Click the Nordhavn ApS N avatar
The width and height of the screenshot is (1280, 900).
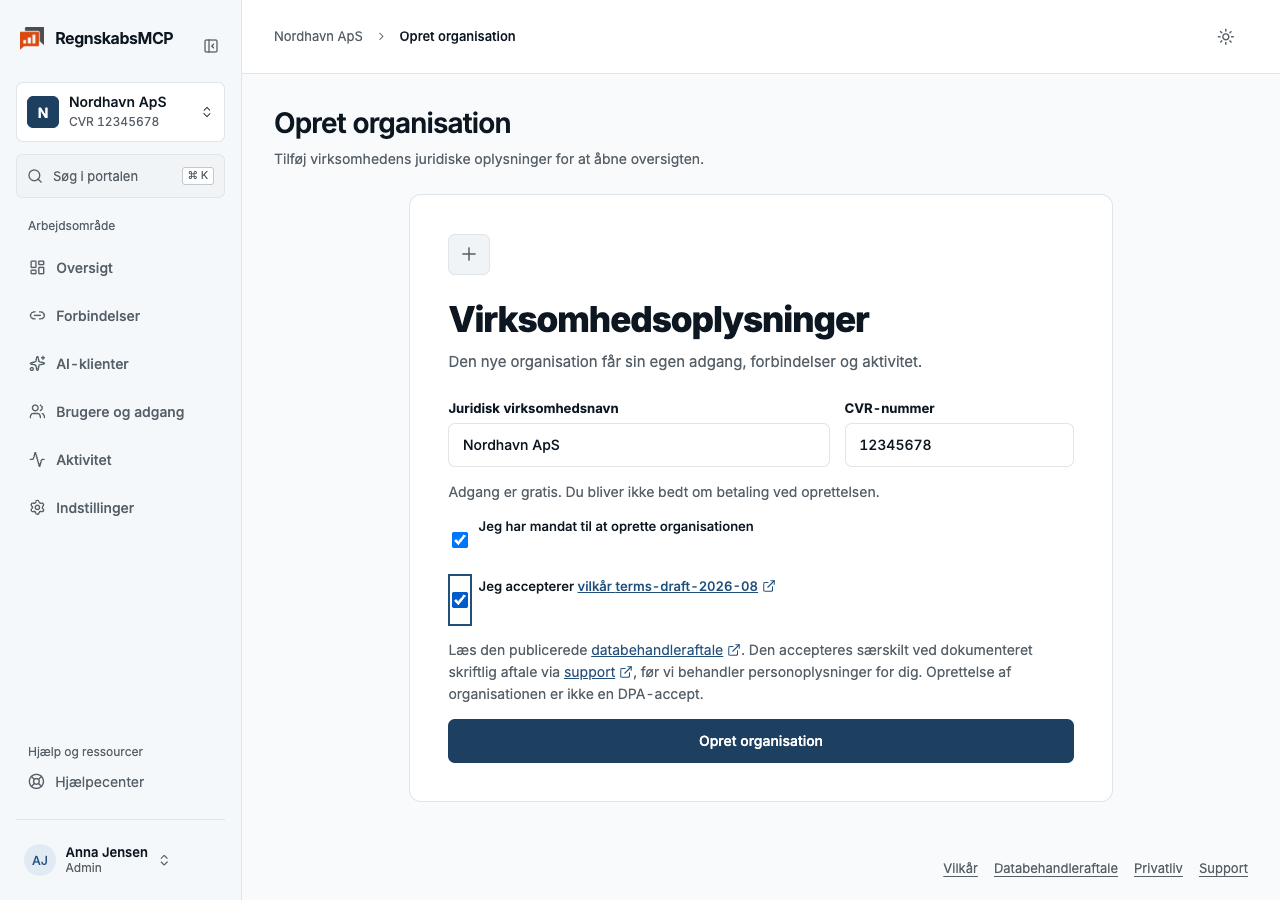pos(43,112)
